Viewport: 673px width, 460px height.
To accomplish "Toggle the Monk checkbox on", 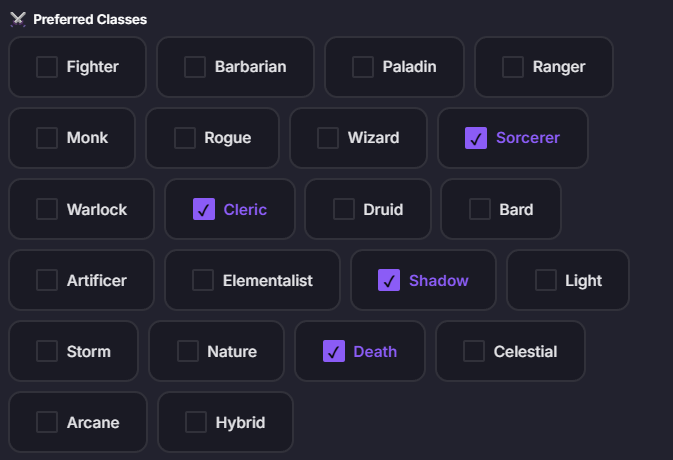I will [x=47, y=138].
